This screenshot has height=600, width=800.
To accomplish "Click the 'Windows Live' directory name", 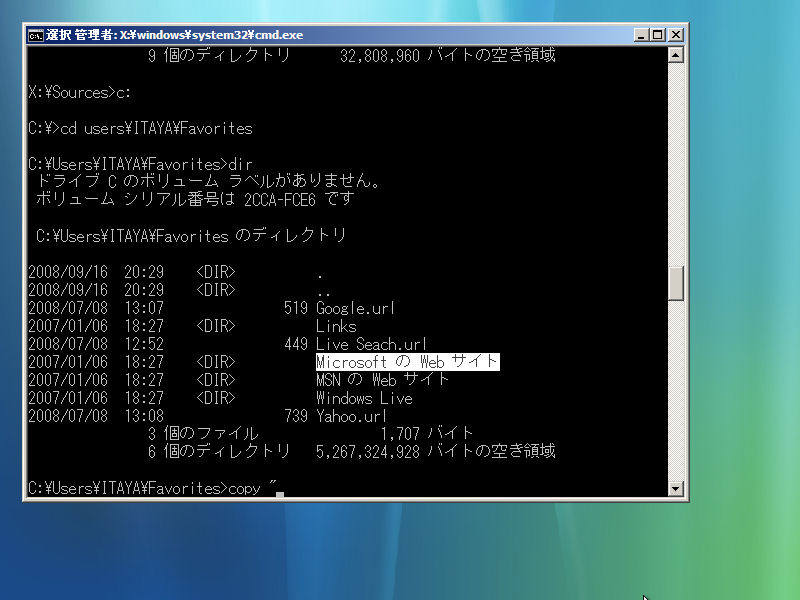I will [364, 398].
